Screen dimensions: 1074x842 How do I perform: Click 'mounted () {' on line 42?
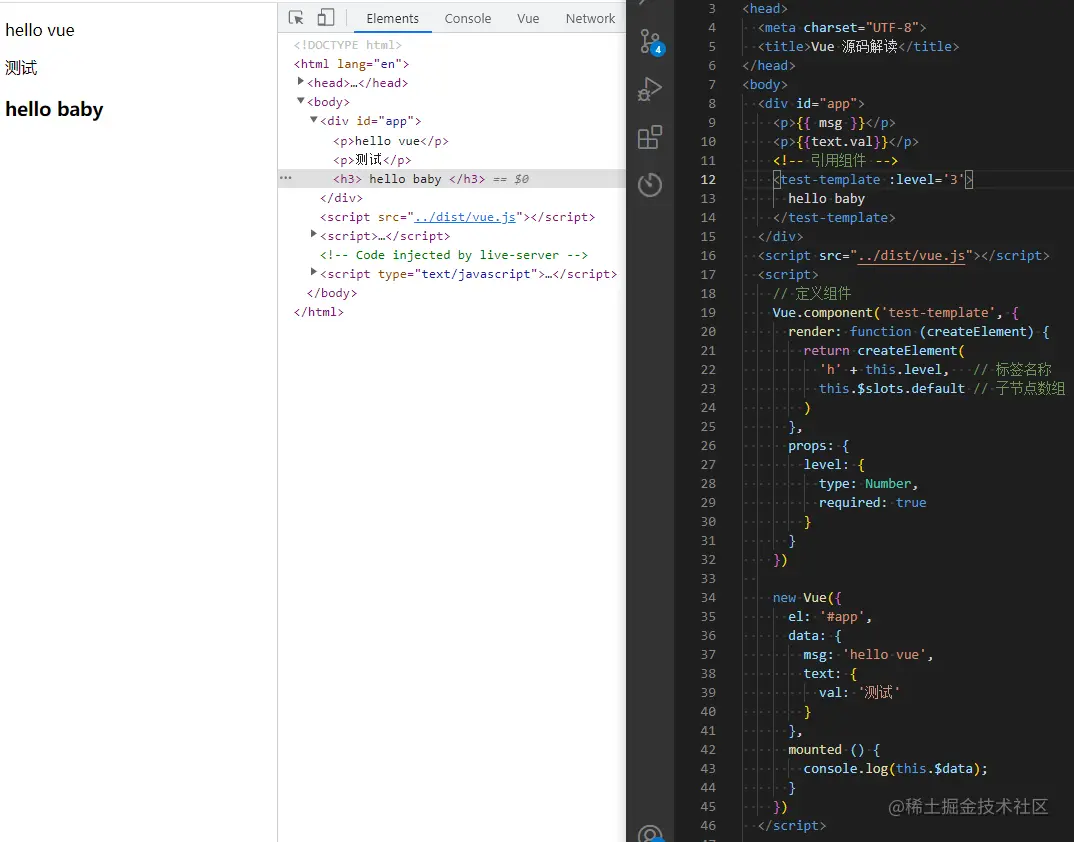834,750
